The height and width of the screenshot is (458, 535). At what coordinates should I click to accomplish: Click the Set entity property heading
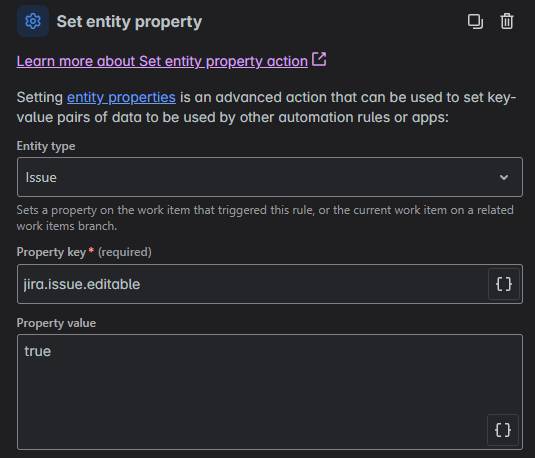coord(129,22)
